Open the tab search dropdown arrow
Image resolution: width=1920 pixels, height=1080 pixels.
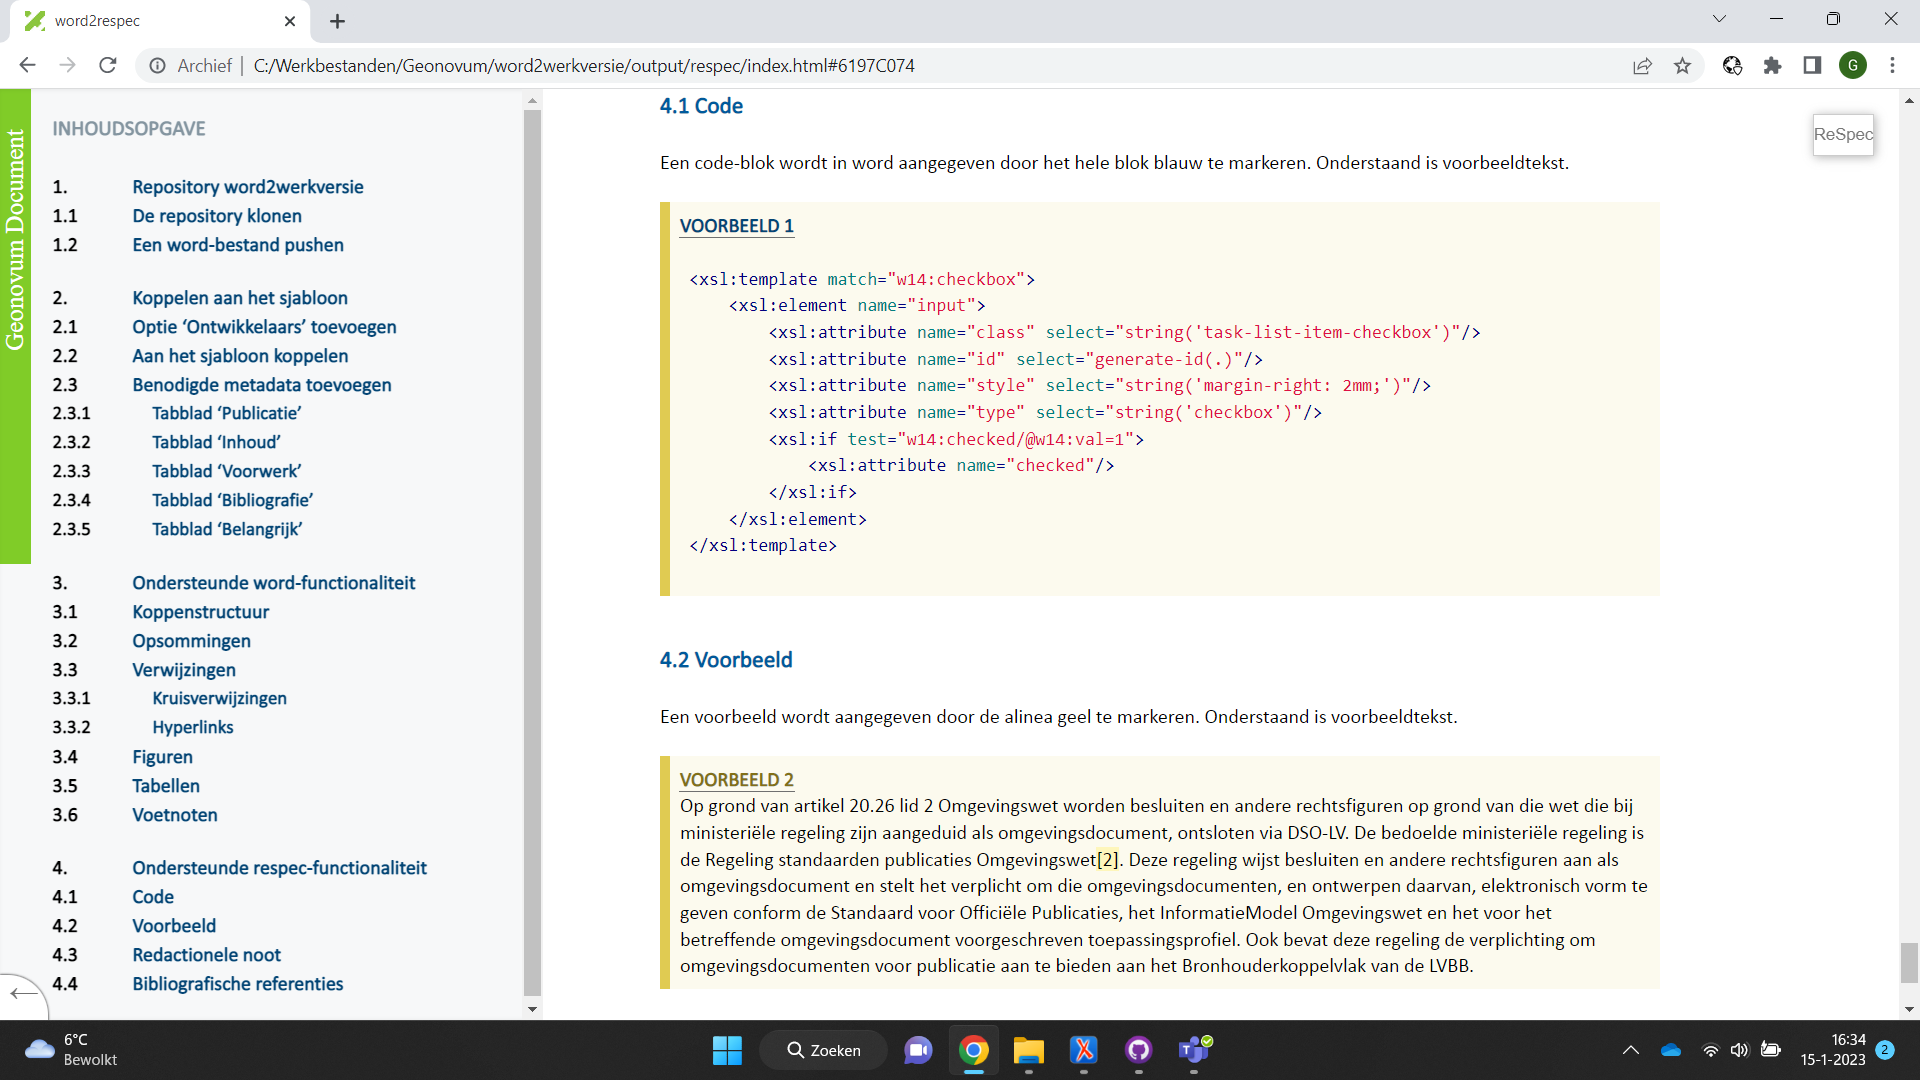click(x=1720, y=18)
